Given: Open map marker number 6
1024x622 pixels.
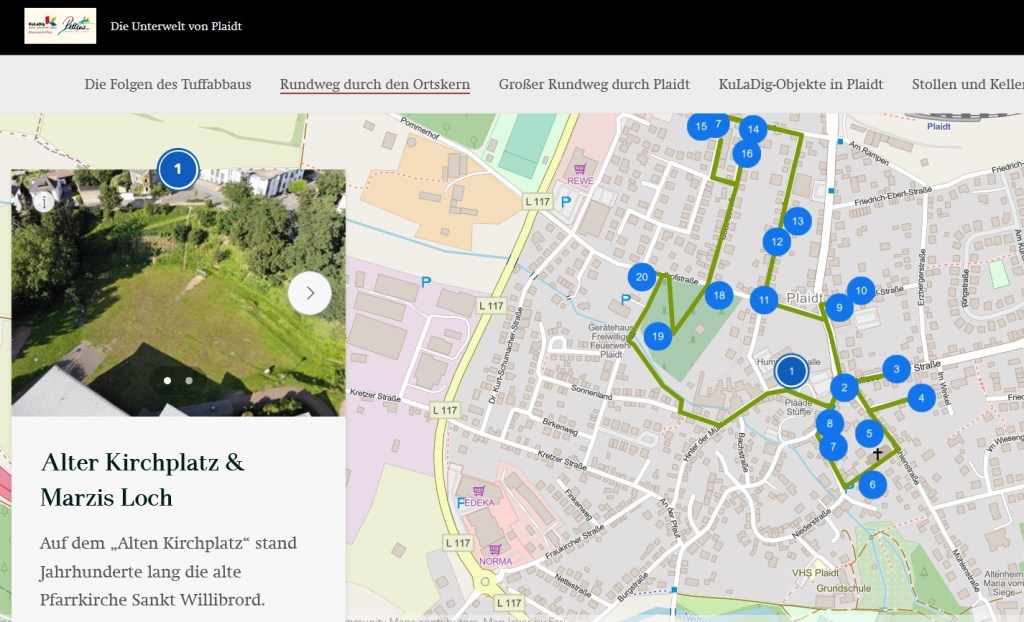Looking at the screenshot, I should click(872, 485).
